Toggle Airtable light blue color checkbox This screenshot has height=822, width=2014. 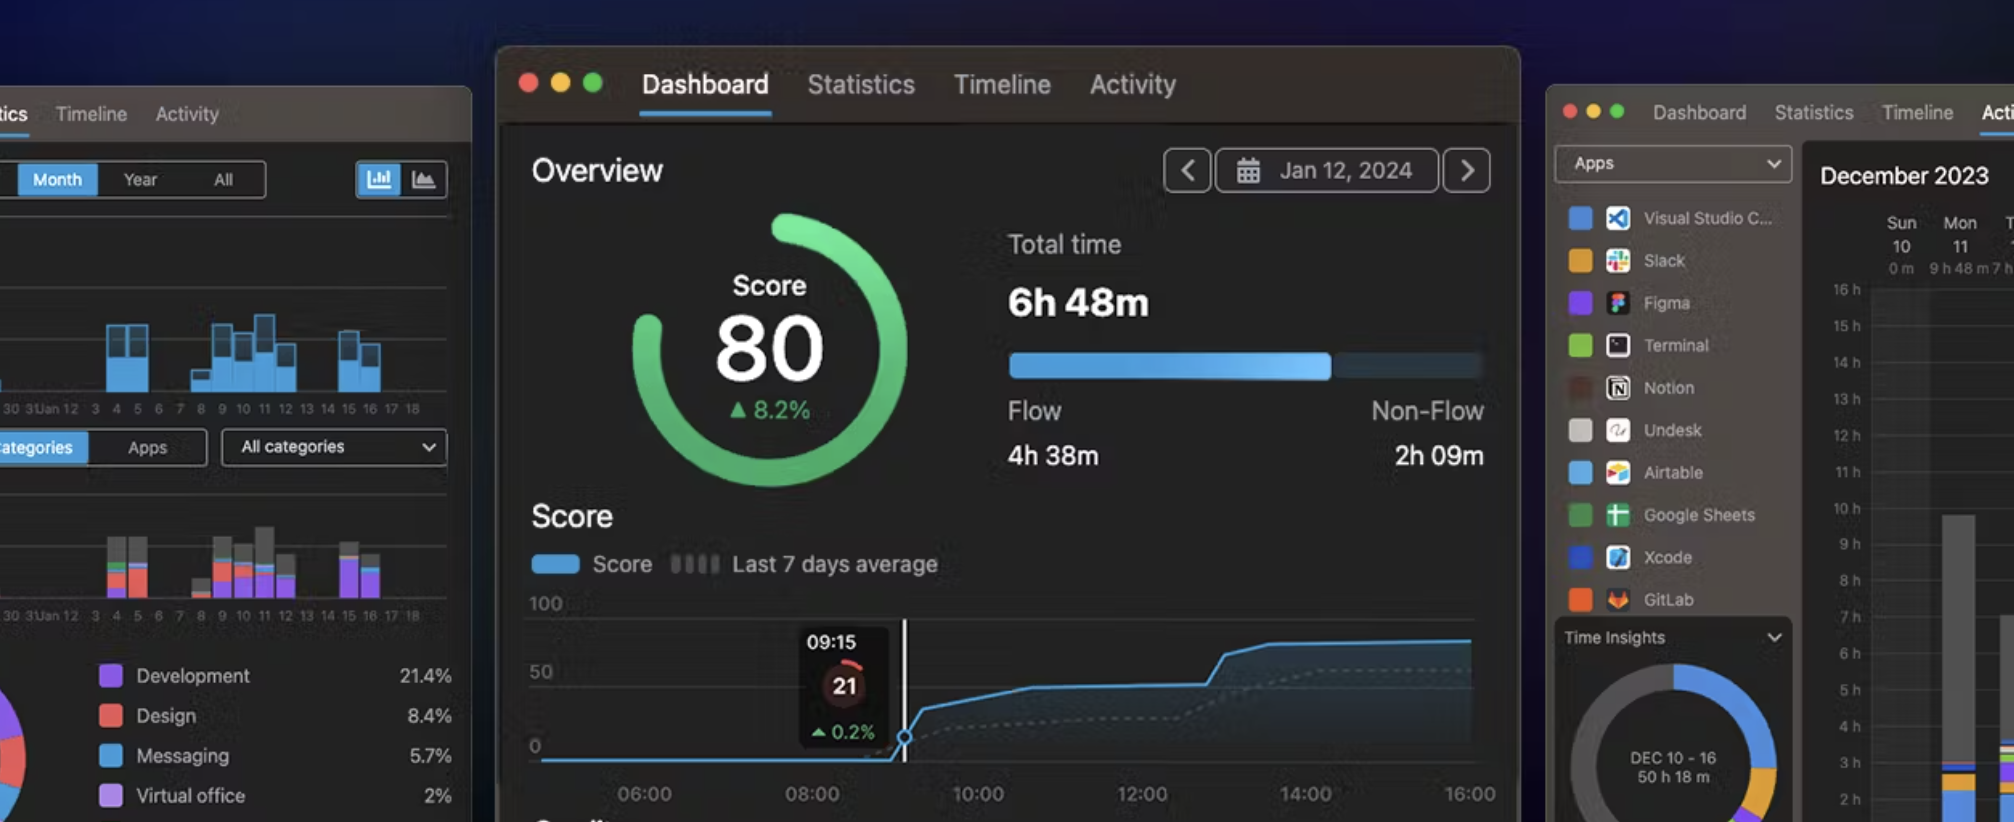[x=1580, y=472]
